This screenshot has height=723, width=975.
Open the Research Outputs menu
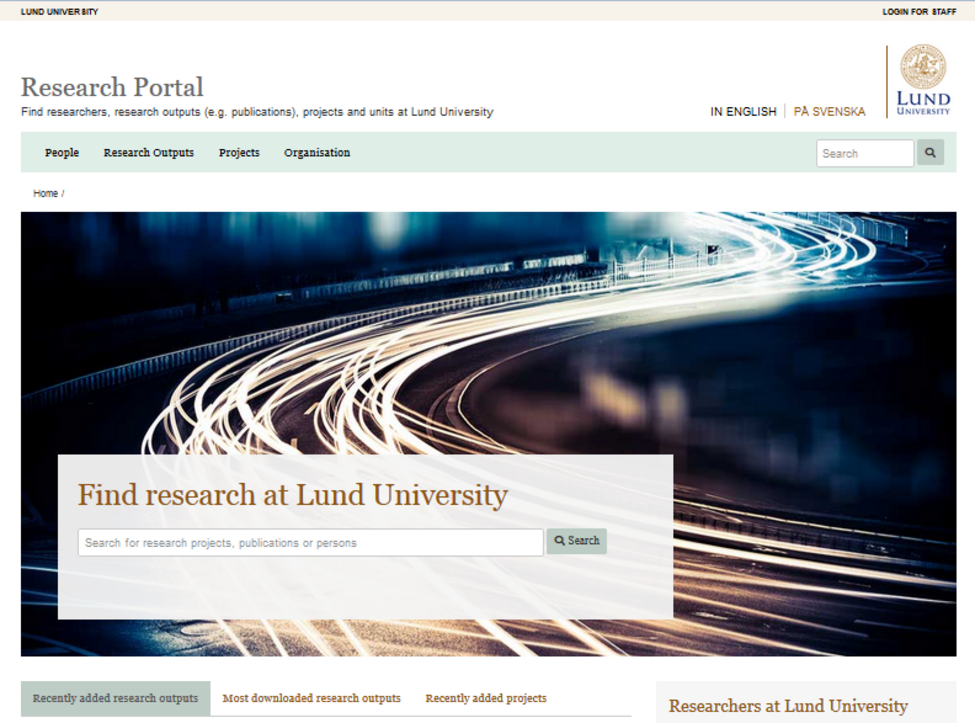[149, 152]
